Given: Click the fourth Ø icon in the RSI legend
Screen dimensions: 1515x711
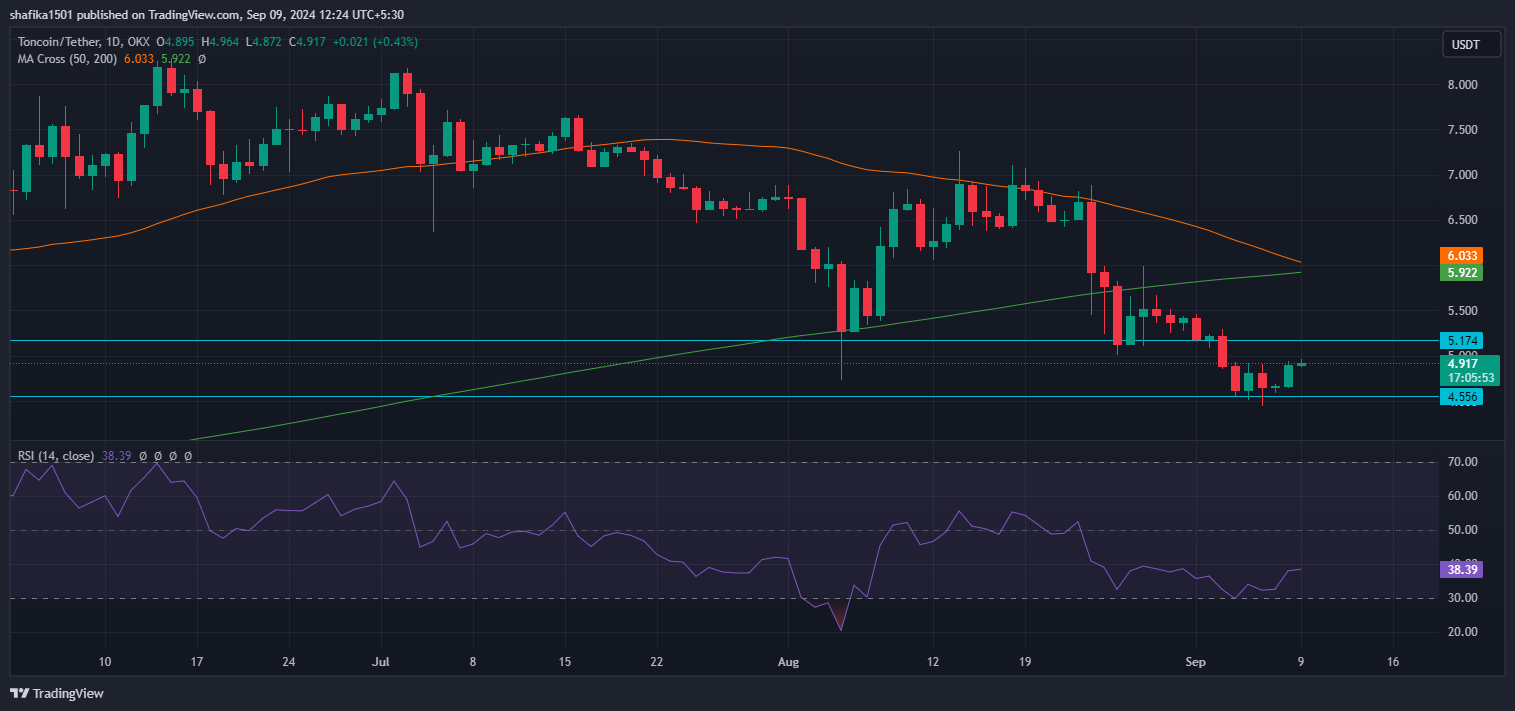Looking at the screenshot, I should [x=187, y=456].
